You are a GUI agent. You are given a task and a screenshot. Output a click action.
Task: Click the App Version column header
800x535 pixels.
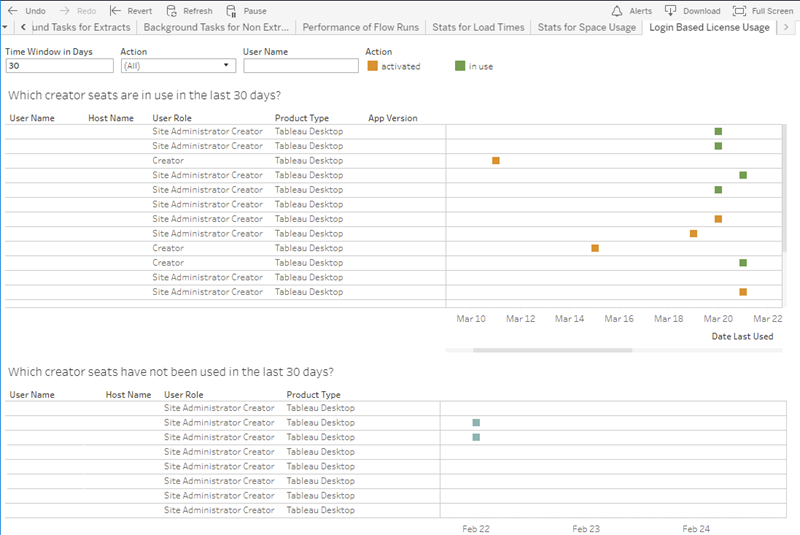click(393, 118)
